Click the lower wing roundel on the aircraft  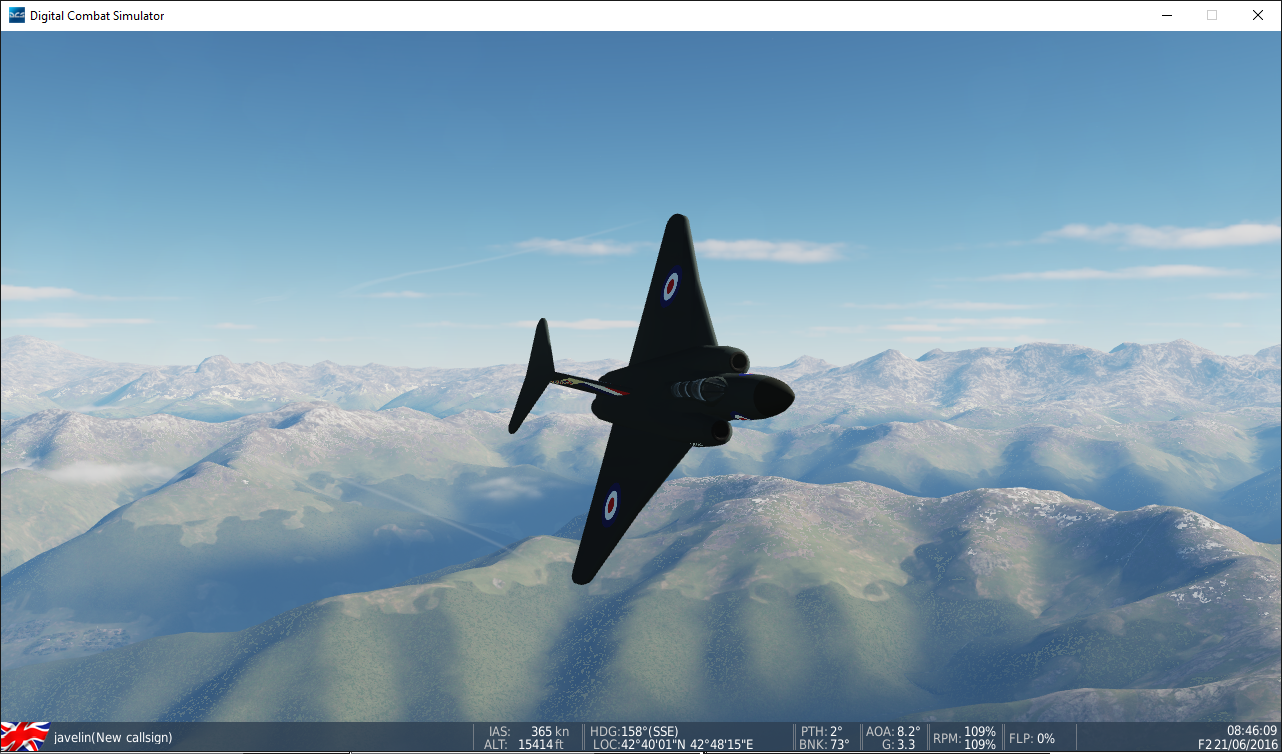(x=611, y=505)
